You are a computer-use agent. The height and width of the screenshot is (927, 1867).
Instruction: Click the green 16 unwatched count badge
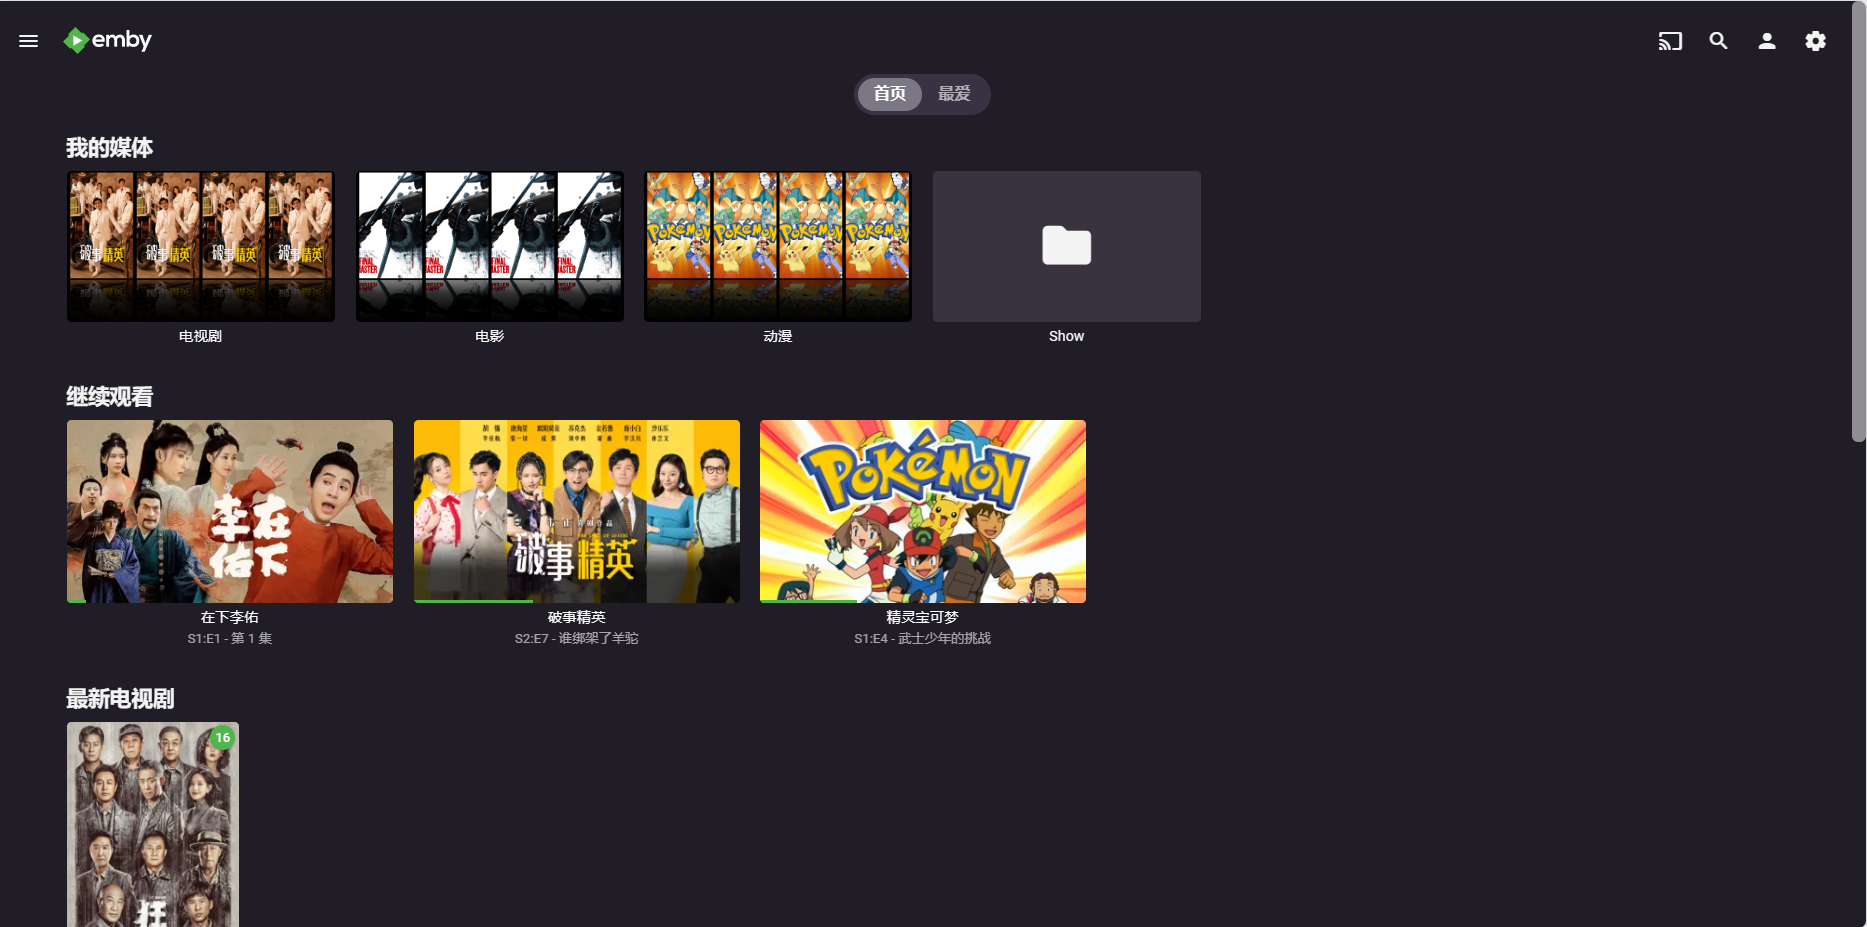click(x=223, y=738)
